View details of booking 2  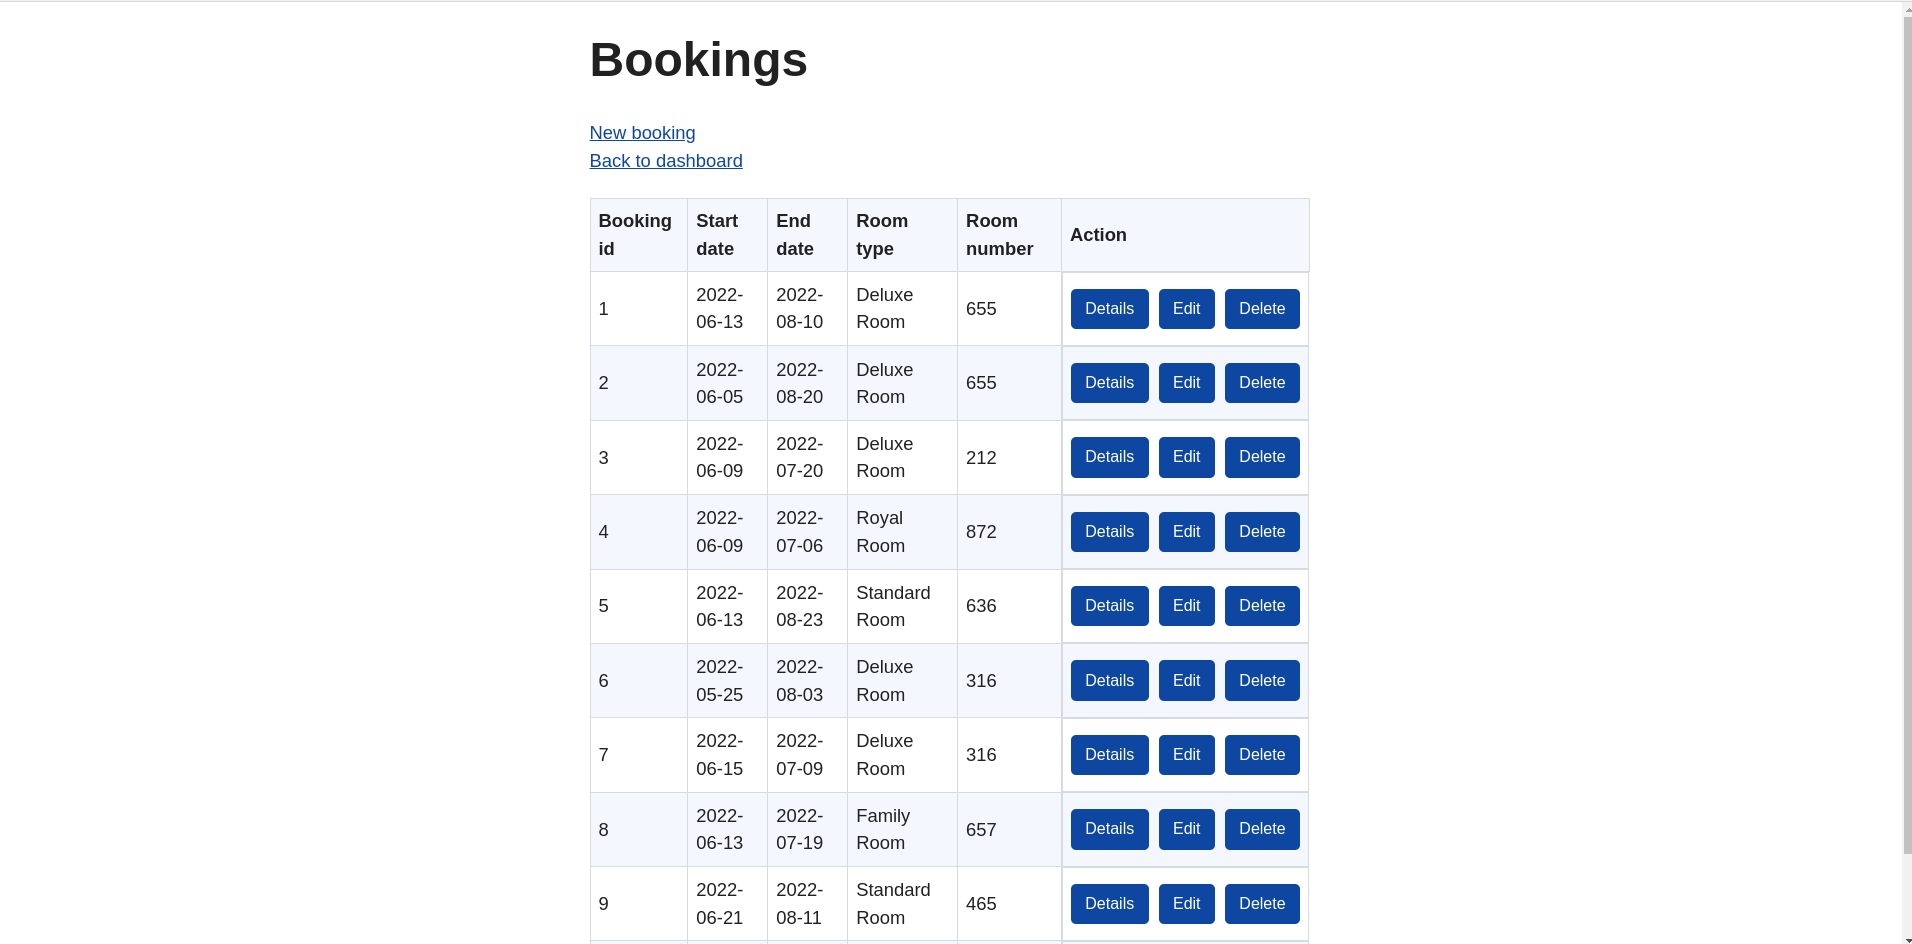[x=1108, y=382]
